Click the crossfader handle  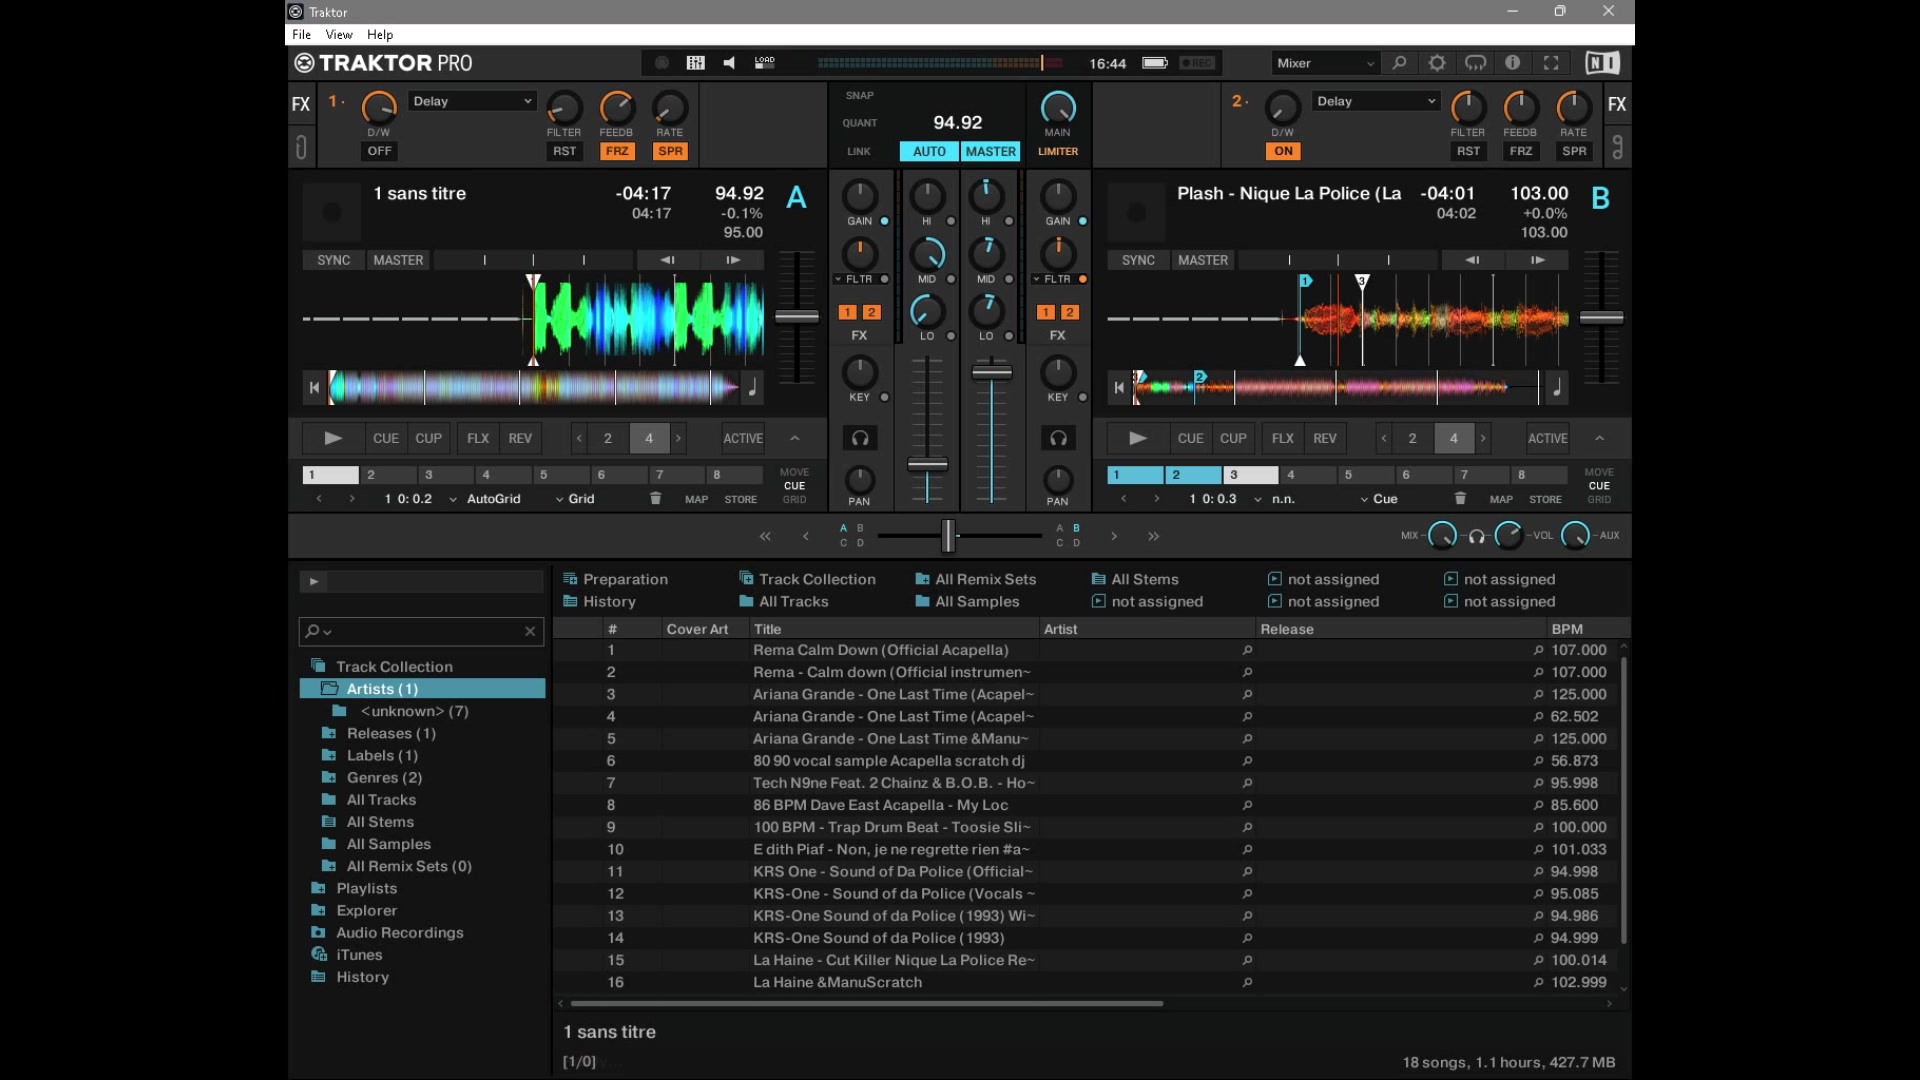tap(948, 536)
